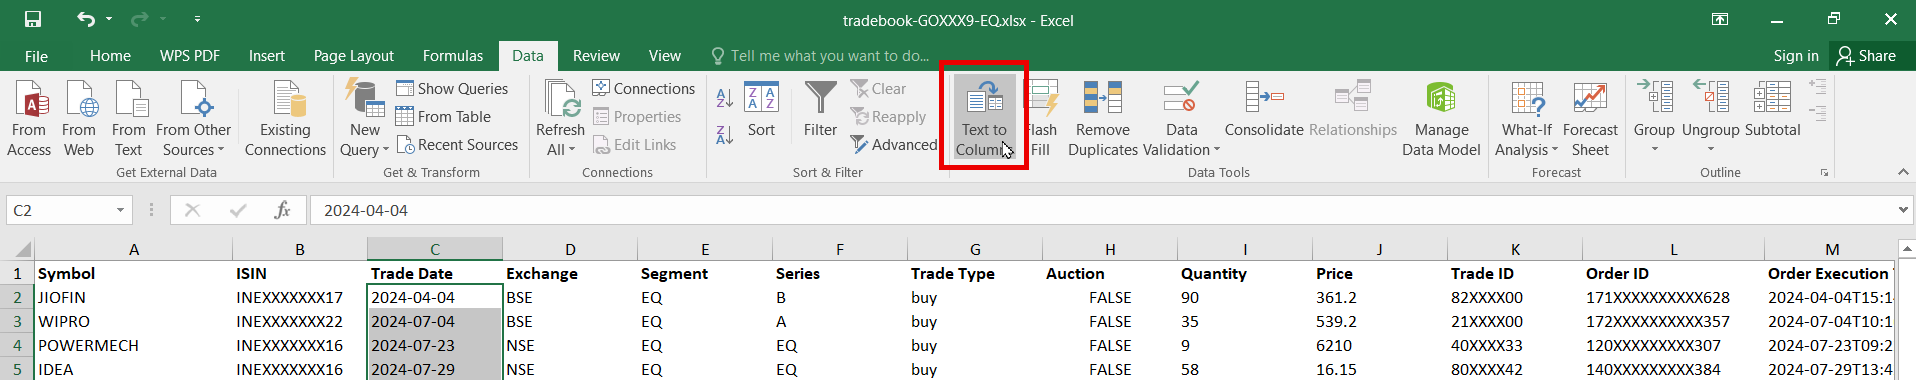Open the Insert tab
The image size is (1916, 380).
tap(267, 56)
